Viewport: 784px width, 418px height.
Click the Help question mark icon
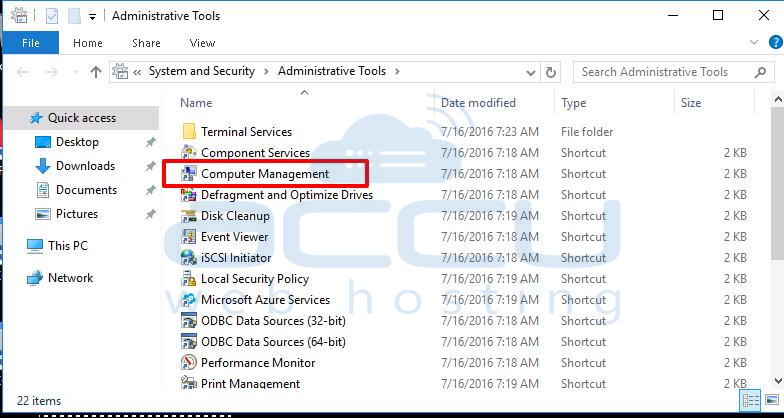pos(775,43)
